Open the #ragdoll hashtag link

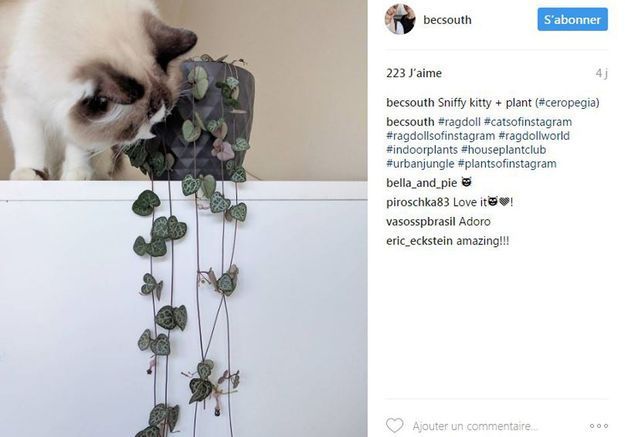pos(459,122)
